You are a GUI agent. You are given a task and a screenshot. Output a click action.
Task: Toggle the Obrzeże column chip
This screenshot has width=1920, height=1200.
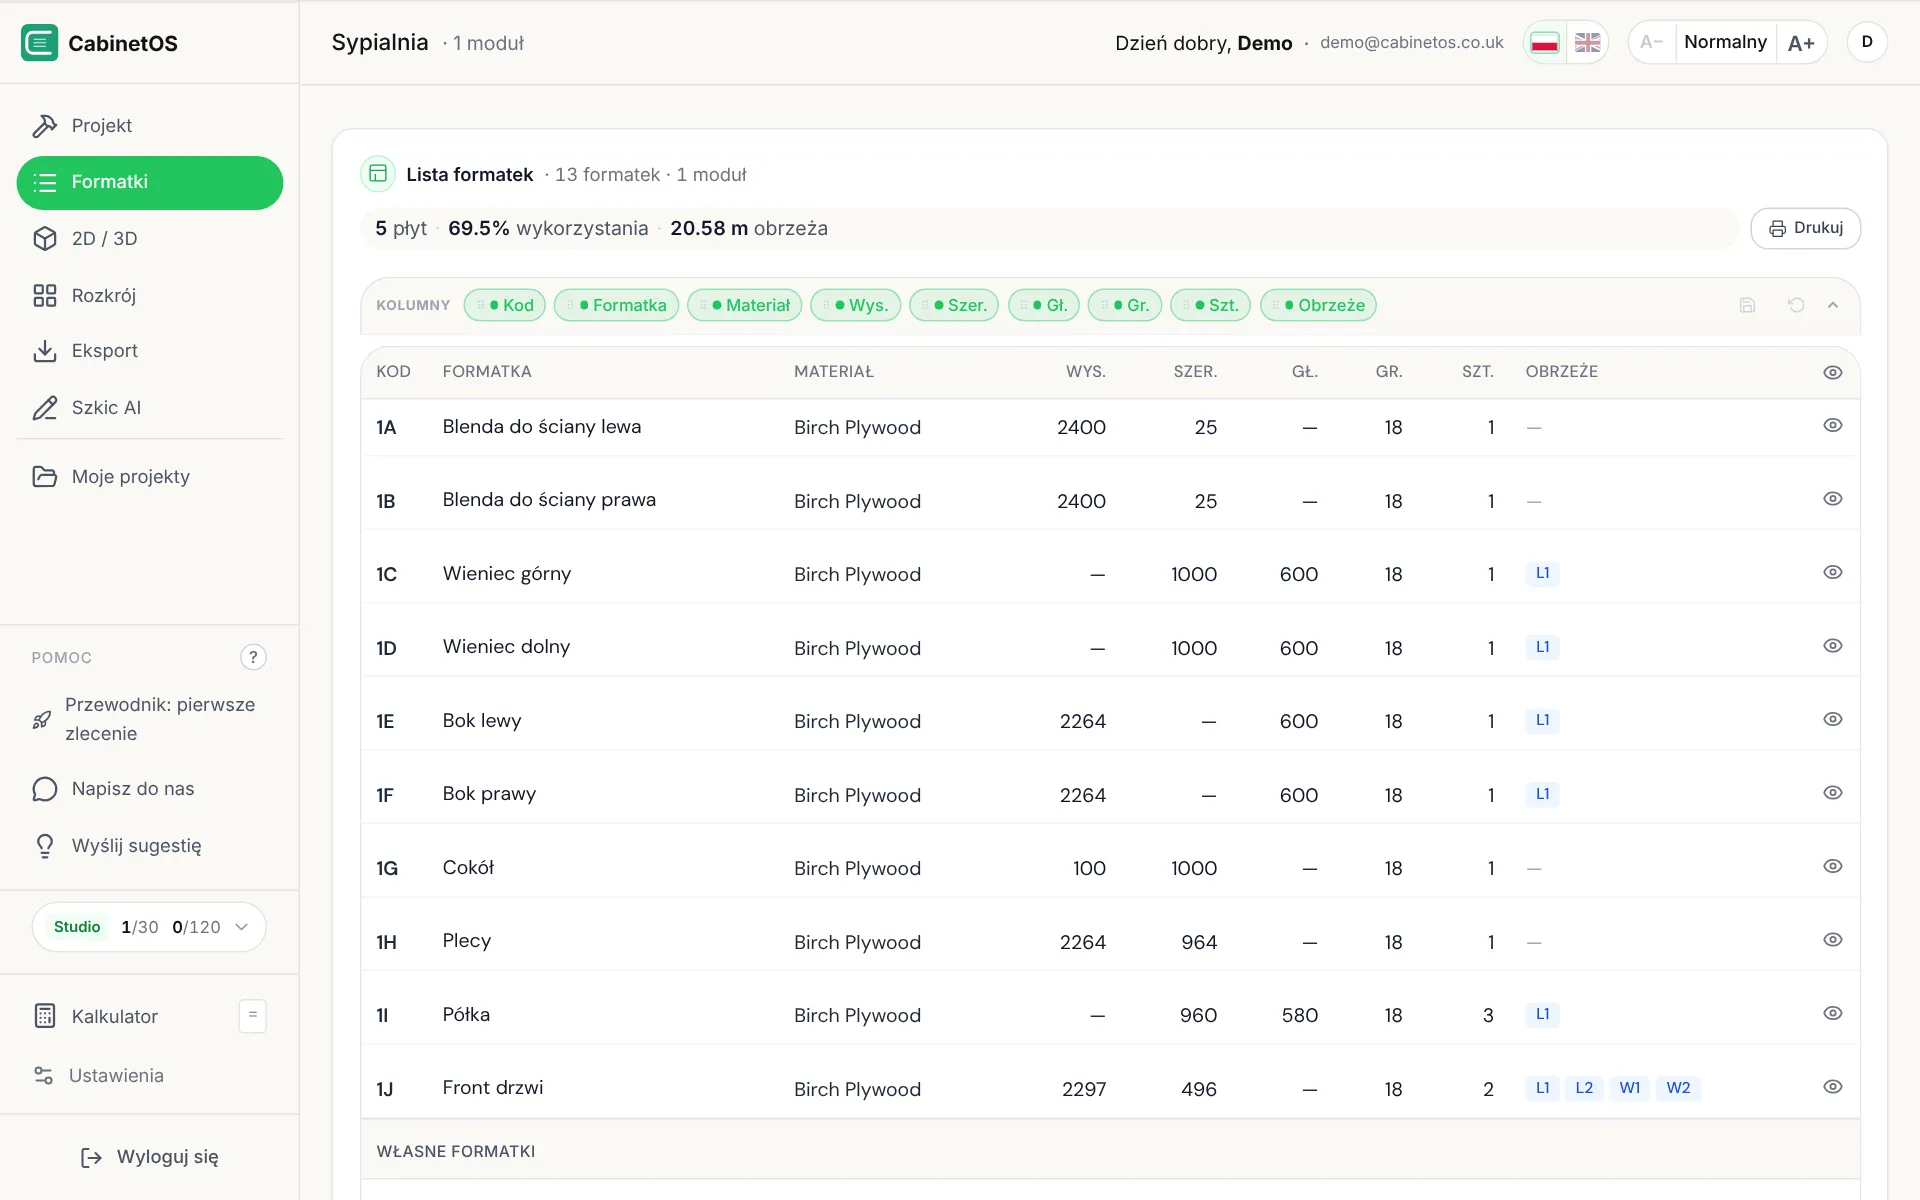click(1318, 305)
